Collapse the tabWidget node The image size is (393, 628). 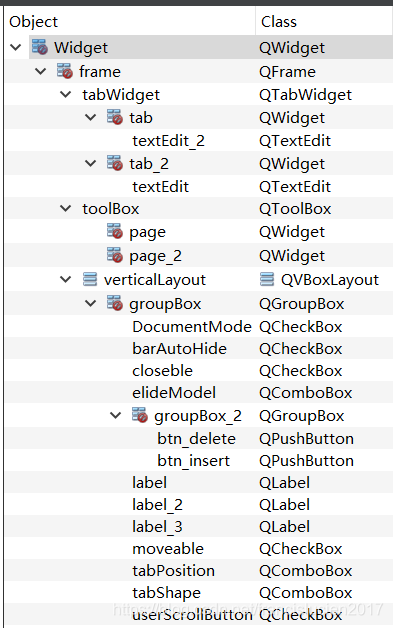click(x=65, y=95)
